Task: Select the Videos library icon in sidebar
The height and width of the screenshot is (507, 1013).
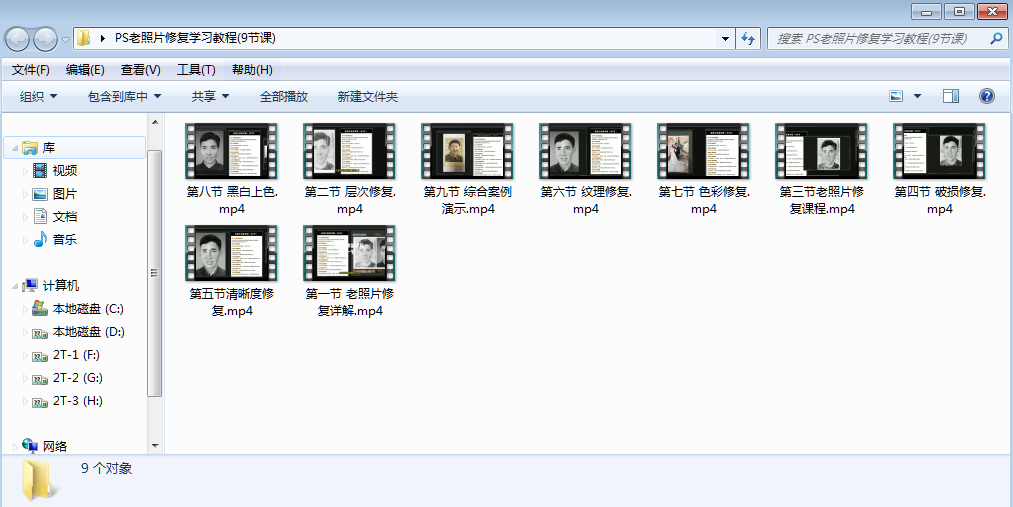Action: tap(40, 171)
